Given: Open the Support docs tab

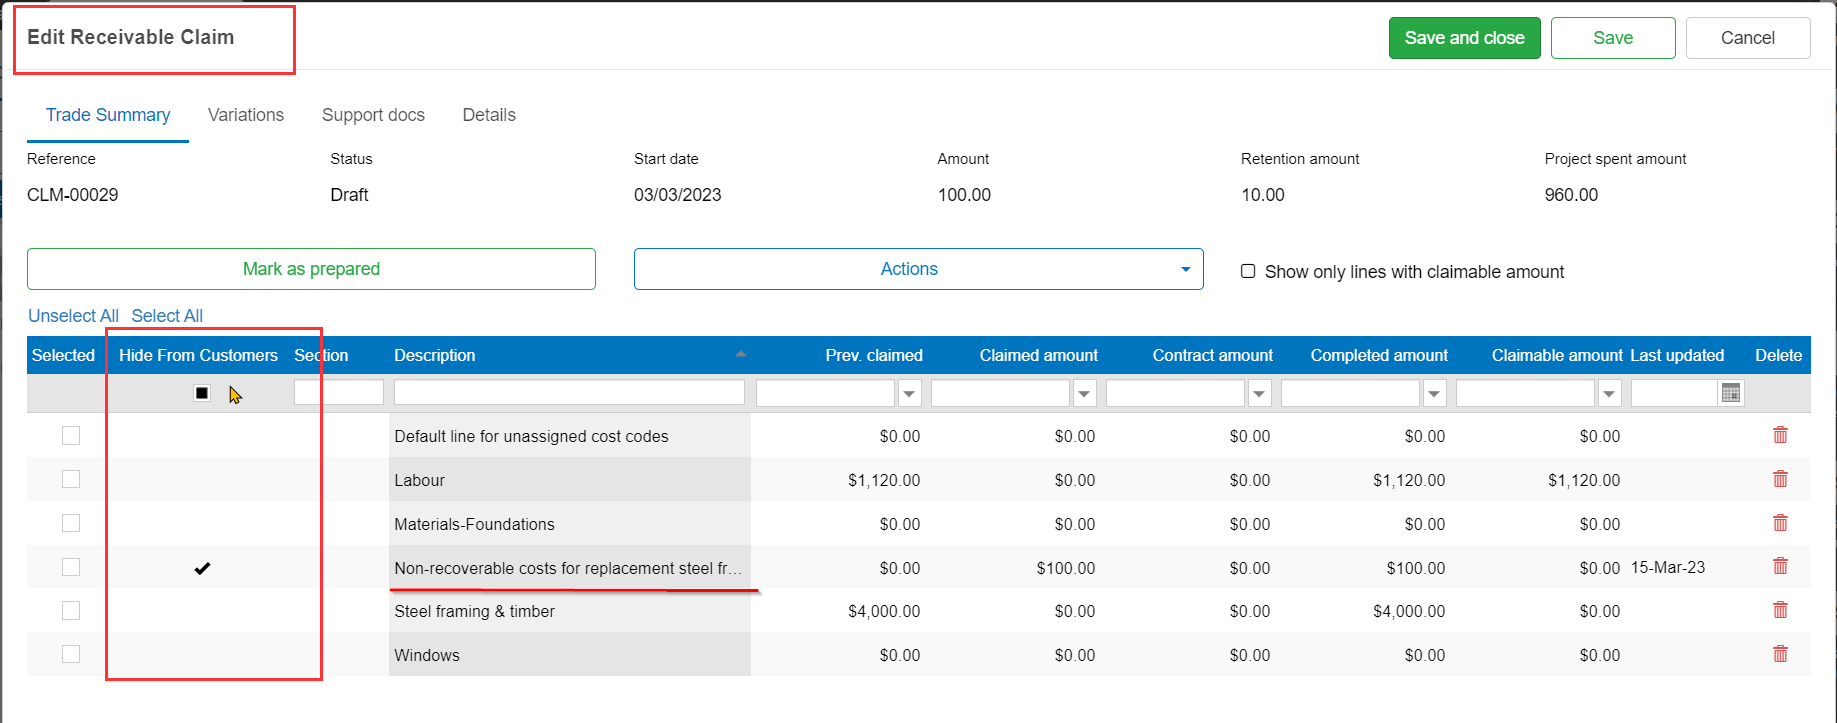Looking at the screenshot, I should [373, 115].
